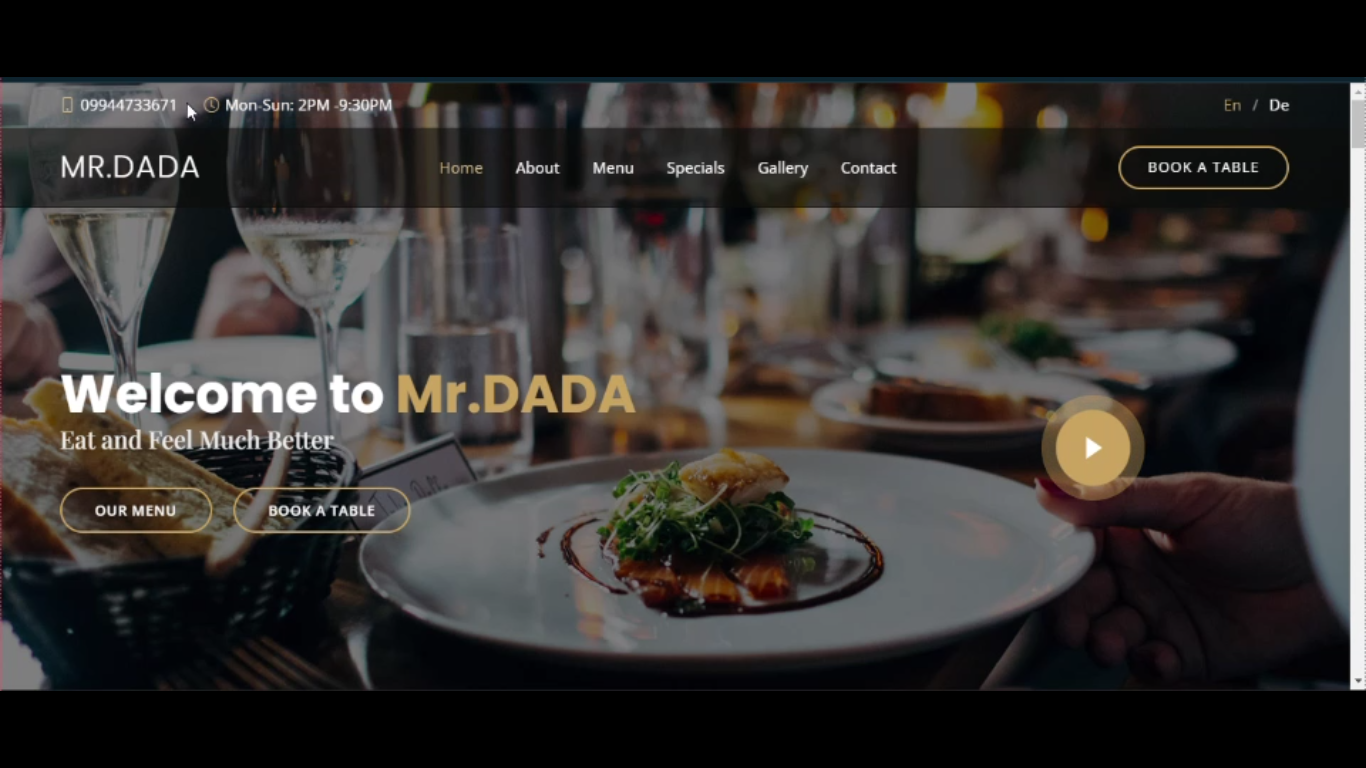Click the clock icon before opening hours

pos(211,105)
